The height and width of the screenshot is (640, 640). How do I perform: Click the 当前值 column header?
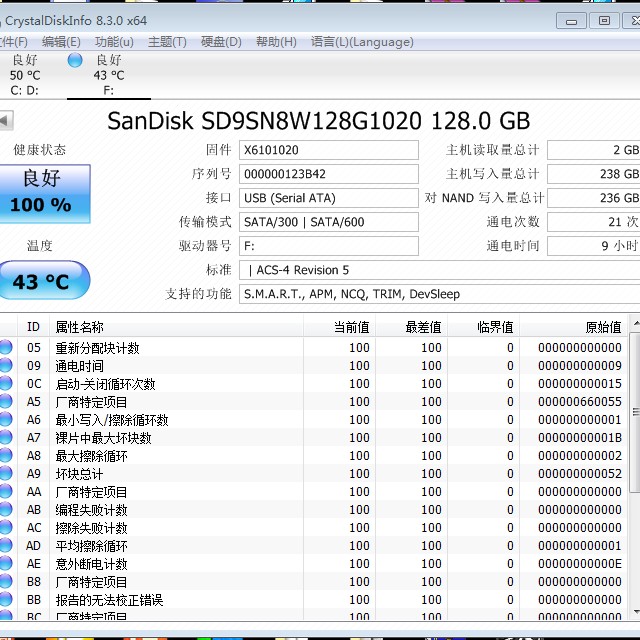339,327
